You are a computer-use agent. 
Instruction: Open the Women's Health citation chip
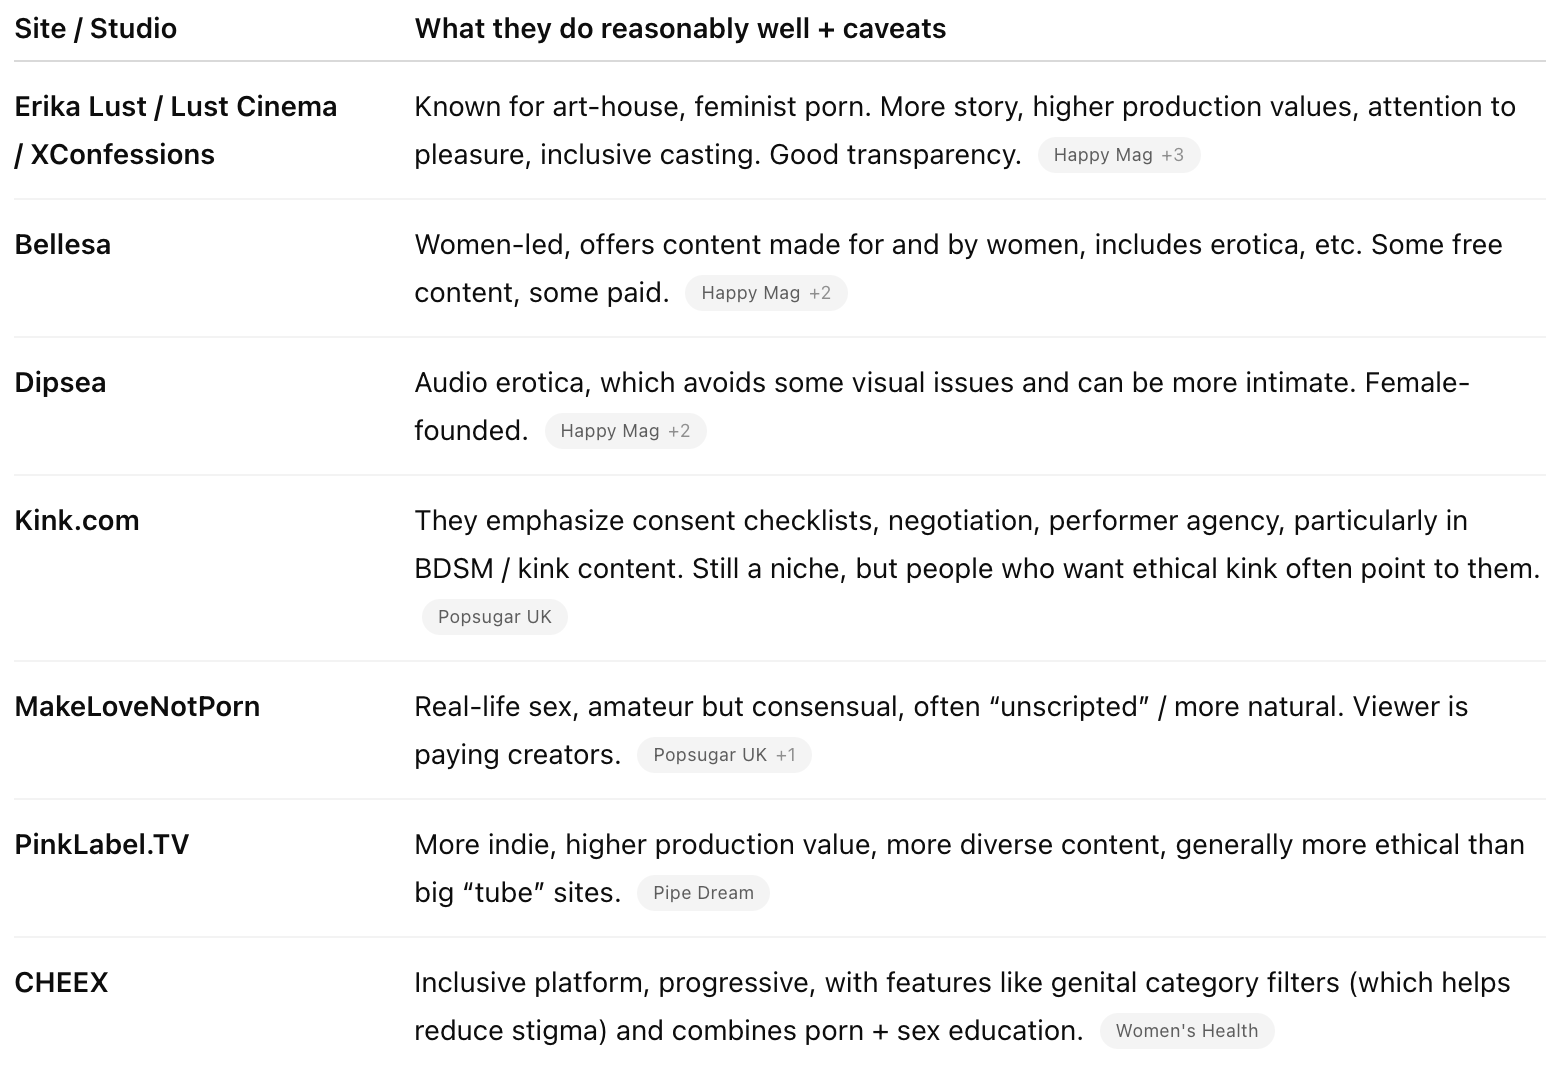coord(1186,1031)
